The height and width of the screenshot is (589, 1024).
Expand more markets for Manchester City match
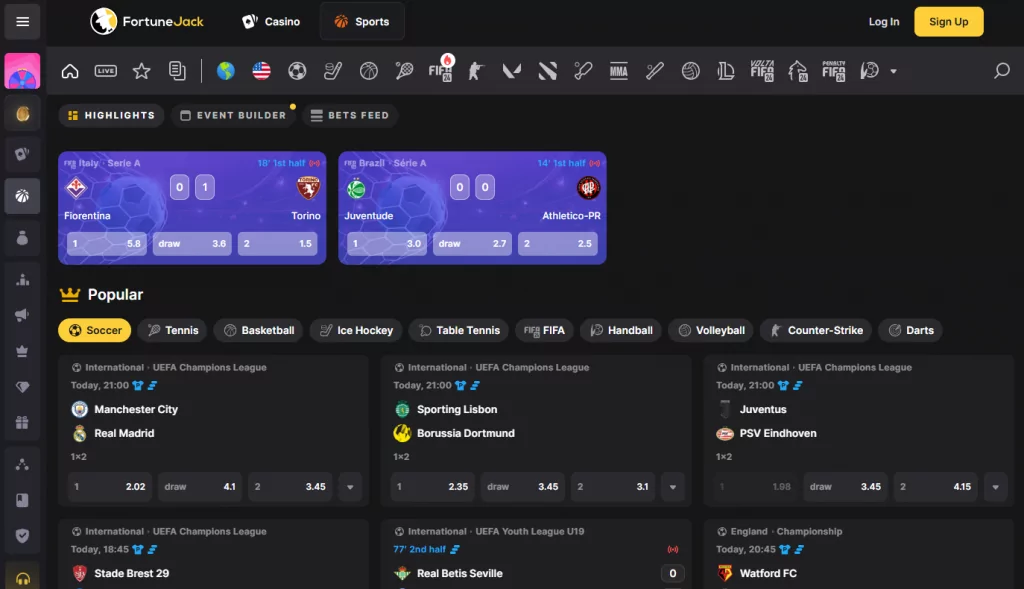[350, 487]
